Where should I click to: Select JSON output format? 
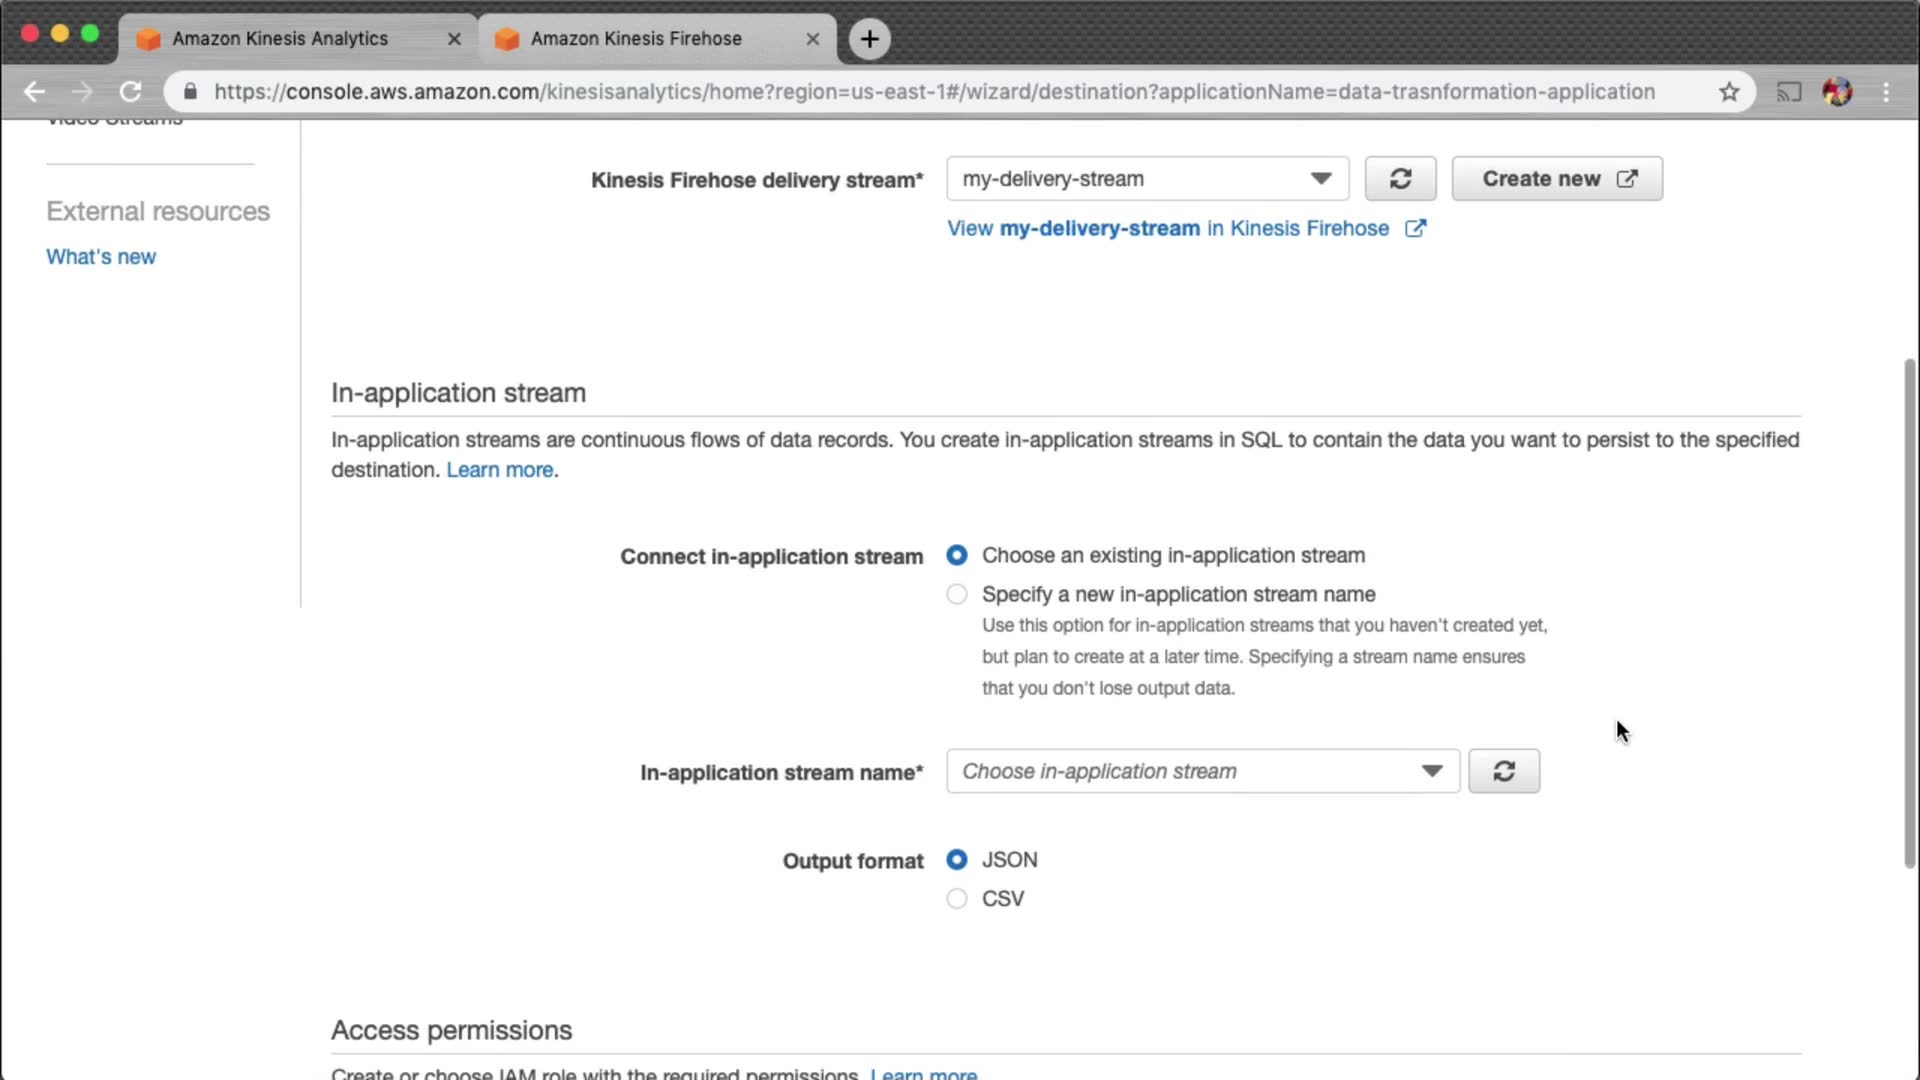tap(957, 859)
